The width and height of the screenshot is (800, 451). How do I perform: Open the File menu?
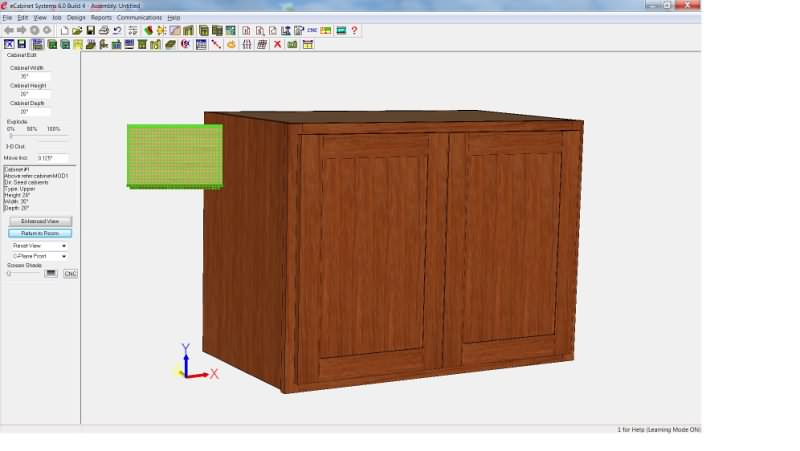[x=7, y=17]
